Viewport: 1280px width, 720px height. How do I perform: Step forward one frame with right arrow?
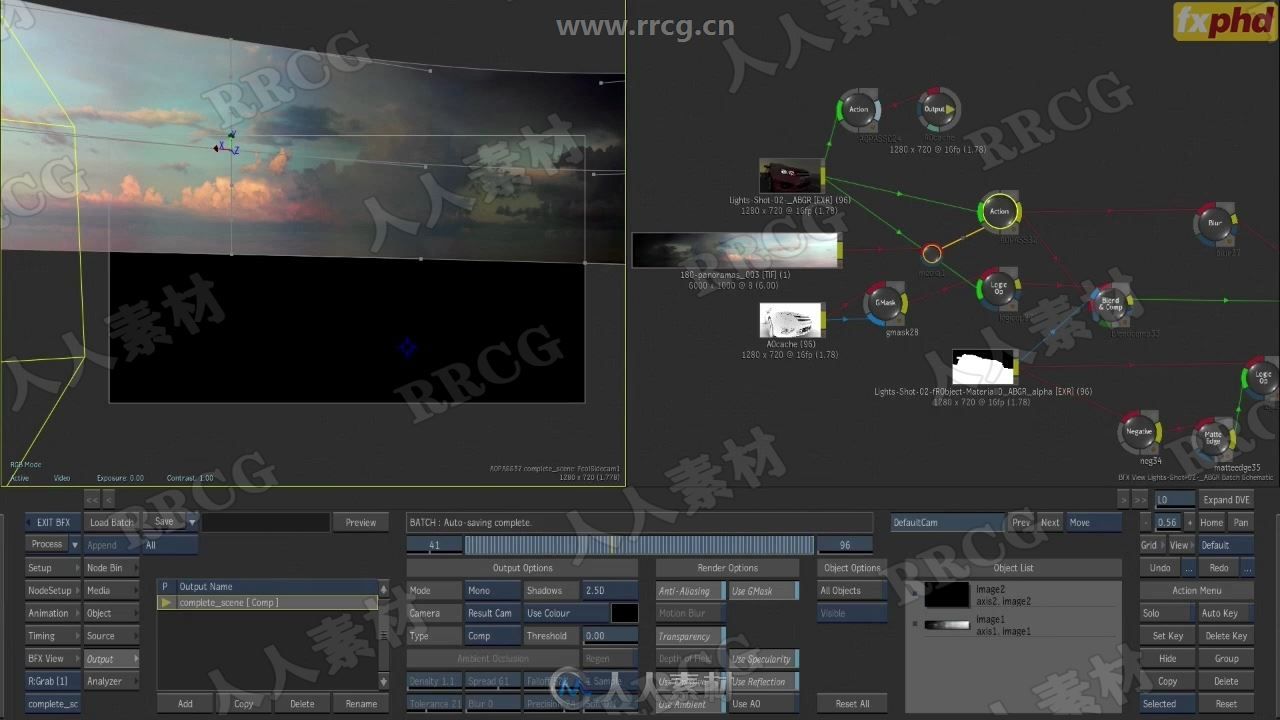click(x=1123, y=499)
